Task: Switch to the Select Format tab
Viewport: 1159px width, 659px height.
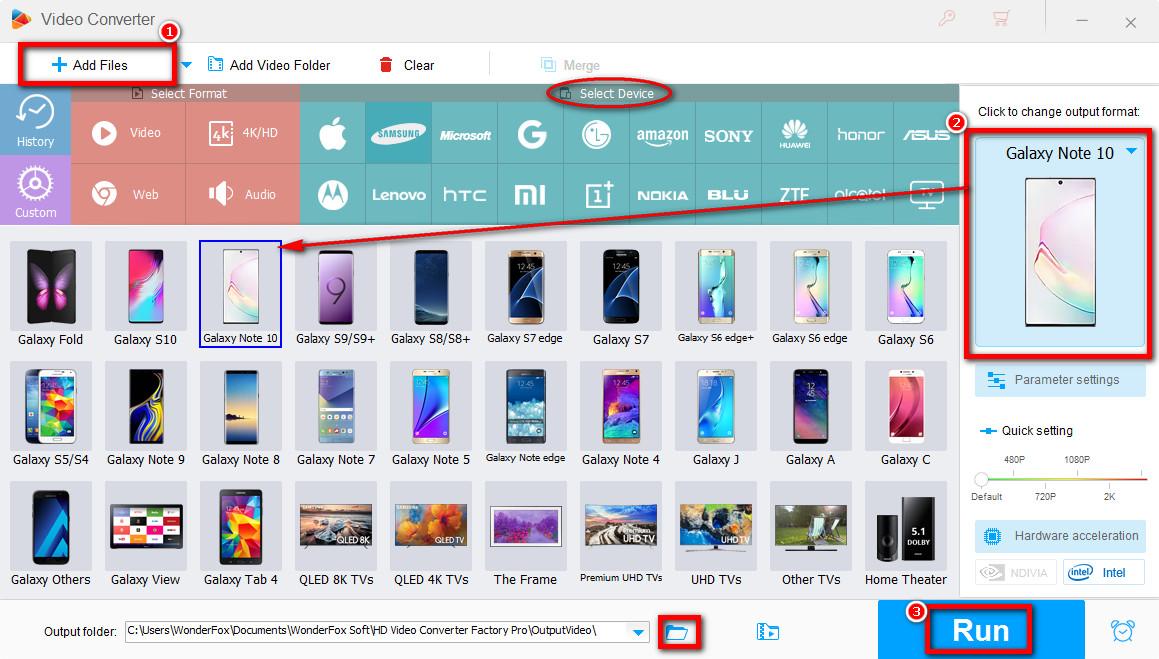Action: 180,93
